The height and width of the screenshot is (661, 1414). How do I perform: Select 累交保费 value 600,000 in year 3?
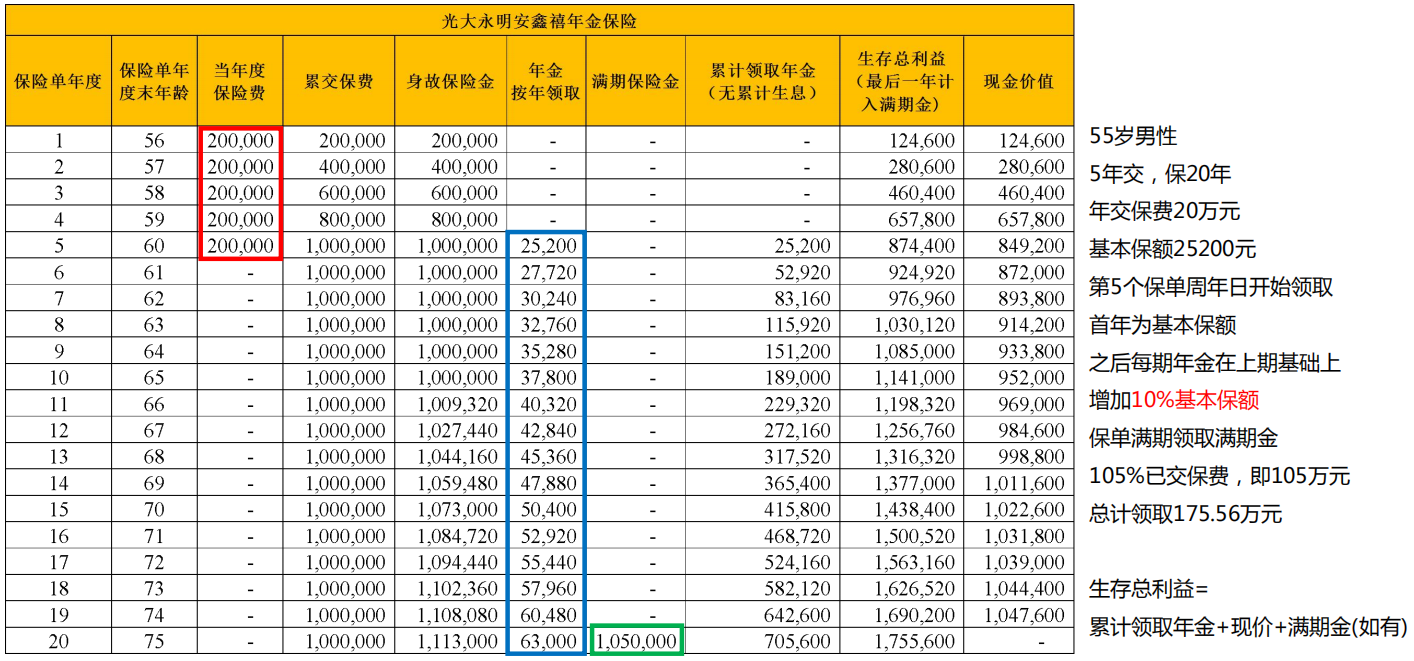(x=353, y=194)
